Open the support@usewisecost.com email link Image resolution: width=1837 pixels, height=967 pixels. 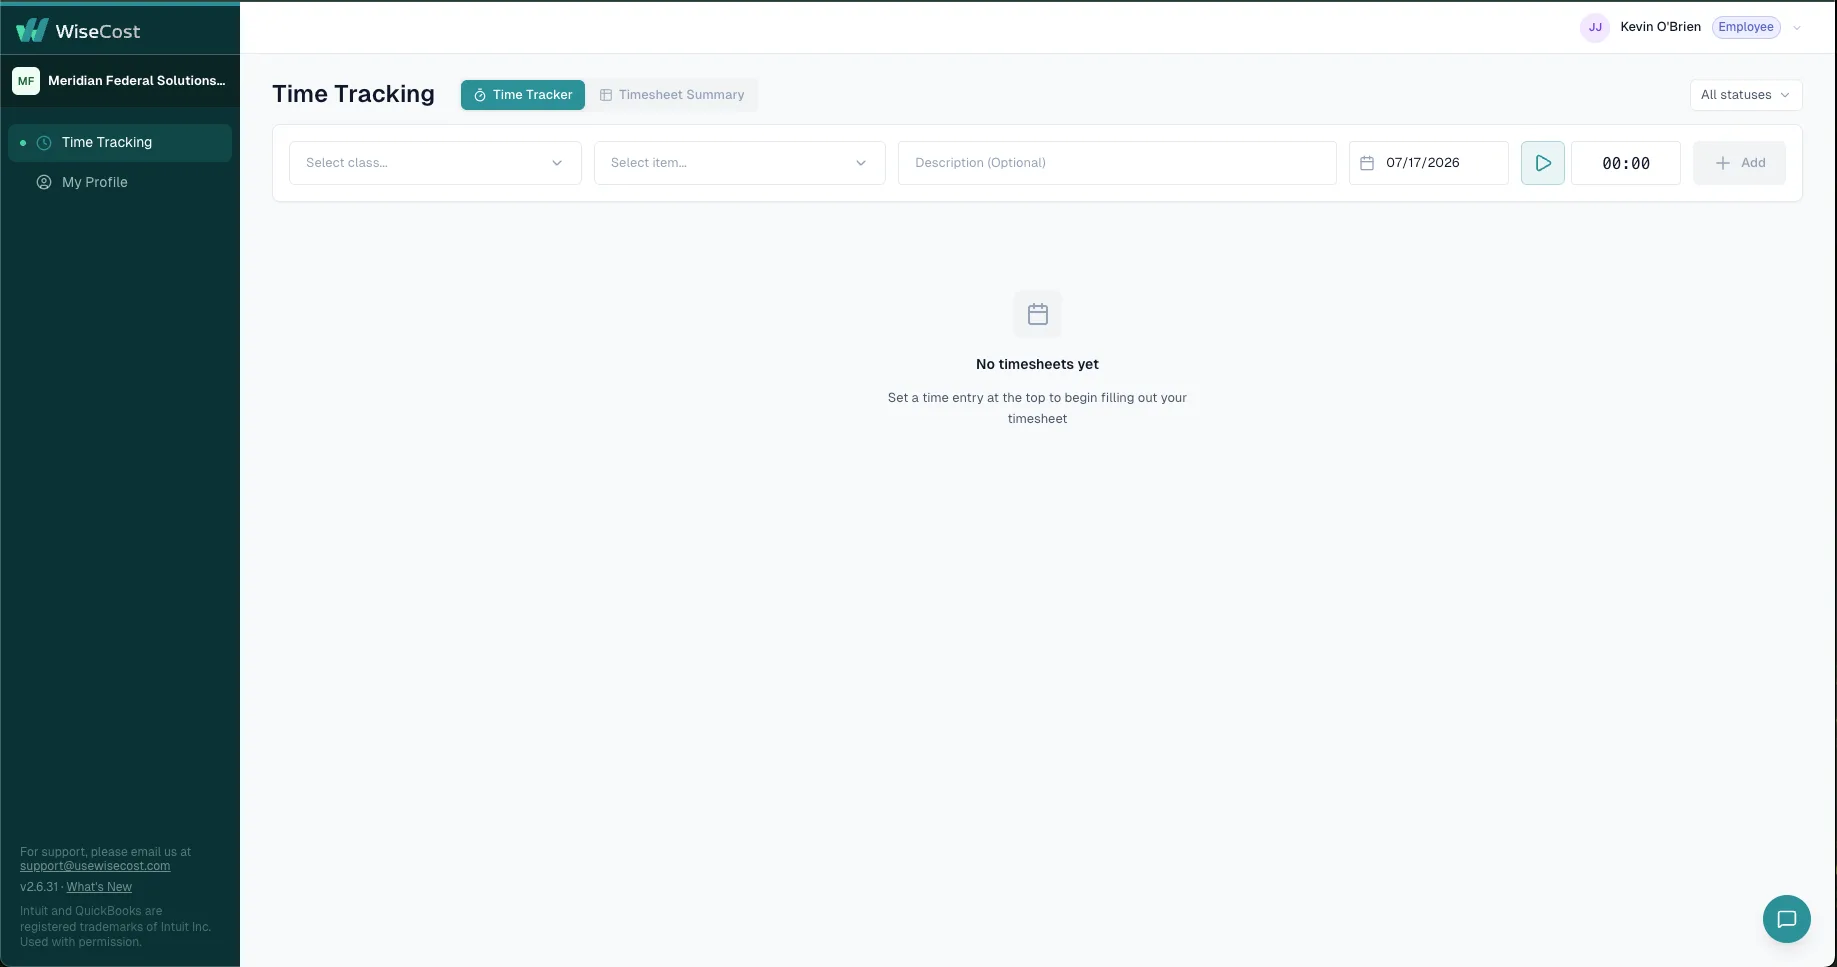pyautogui.click(x=95, y=866)
